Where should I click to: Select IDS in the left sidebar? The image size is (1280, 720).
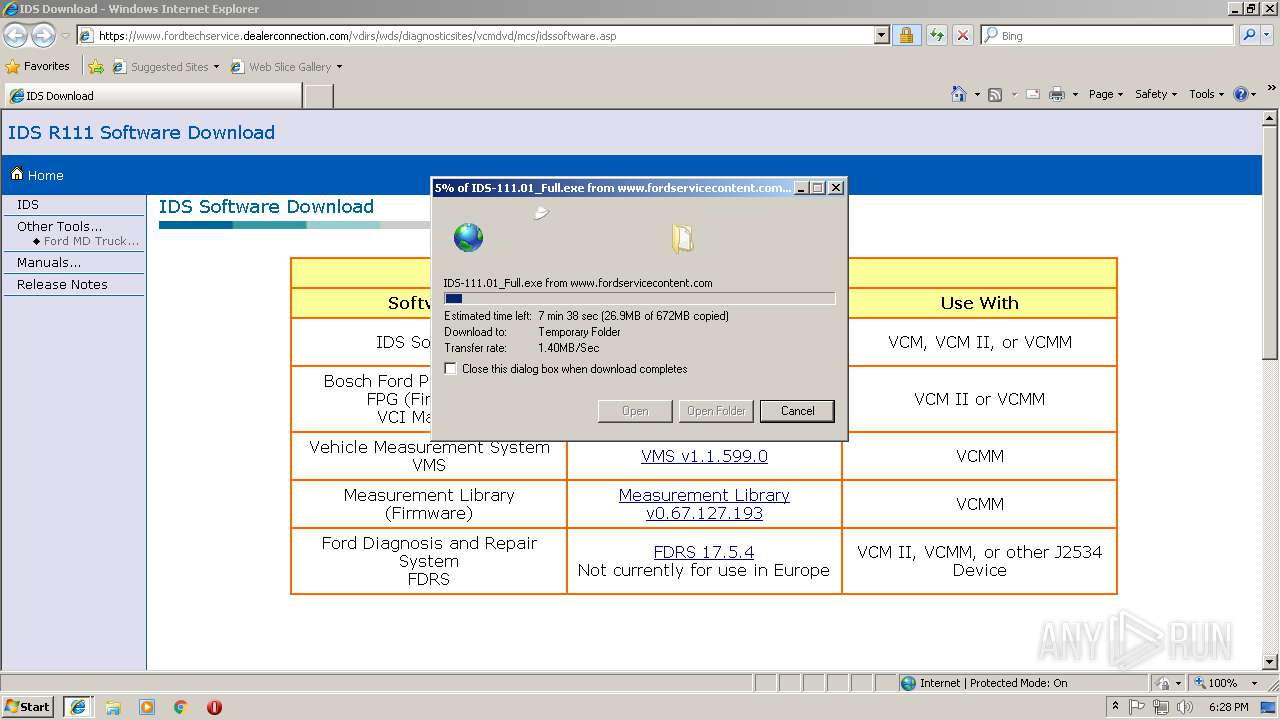28,204
